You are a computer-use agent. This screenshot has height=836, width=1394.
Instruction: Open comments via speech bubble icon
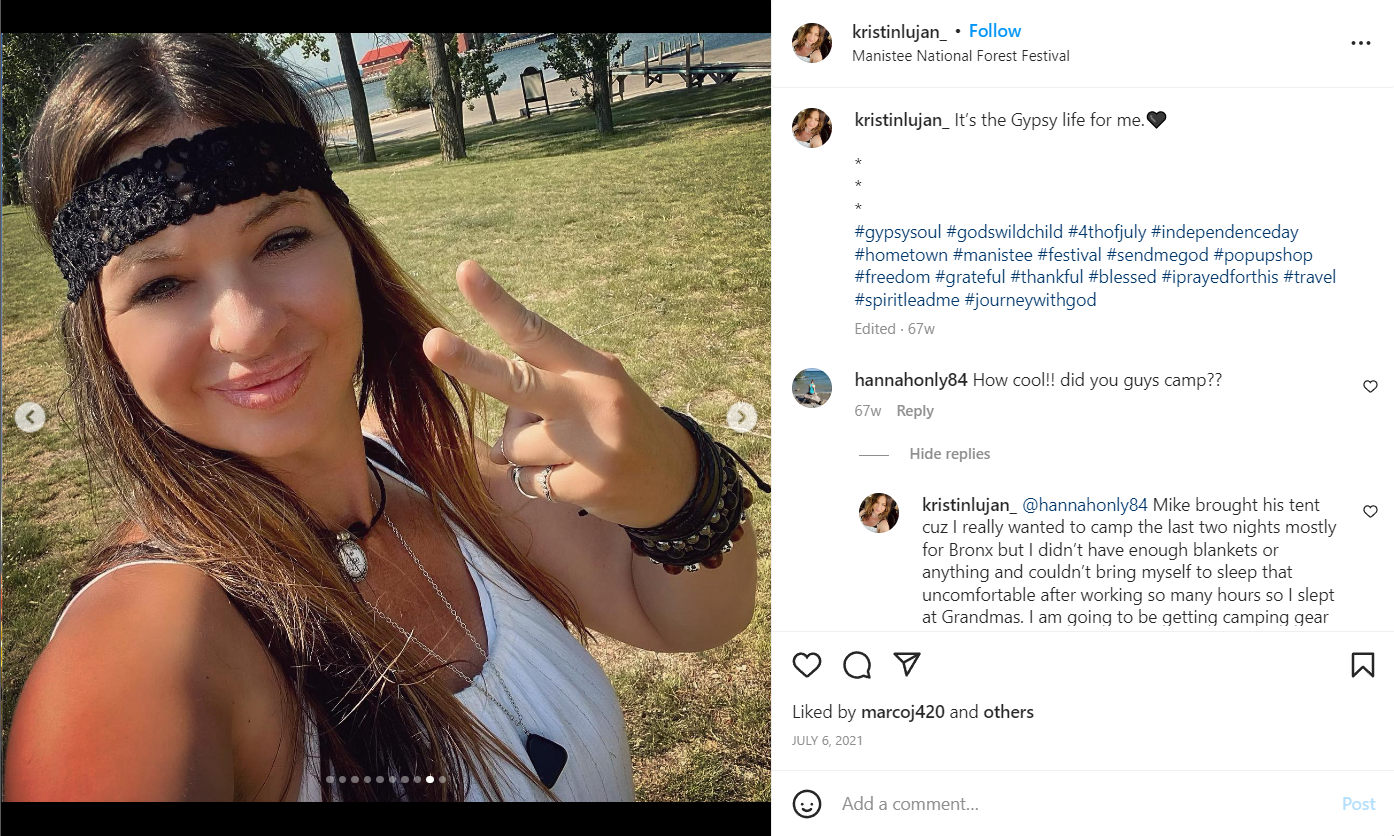click(857, 665)
